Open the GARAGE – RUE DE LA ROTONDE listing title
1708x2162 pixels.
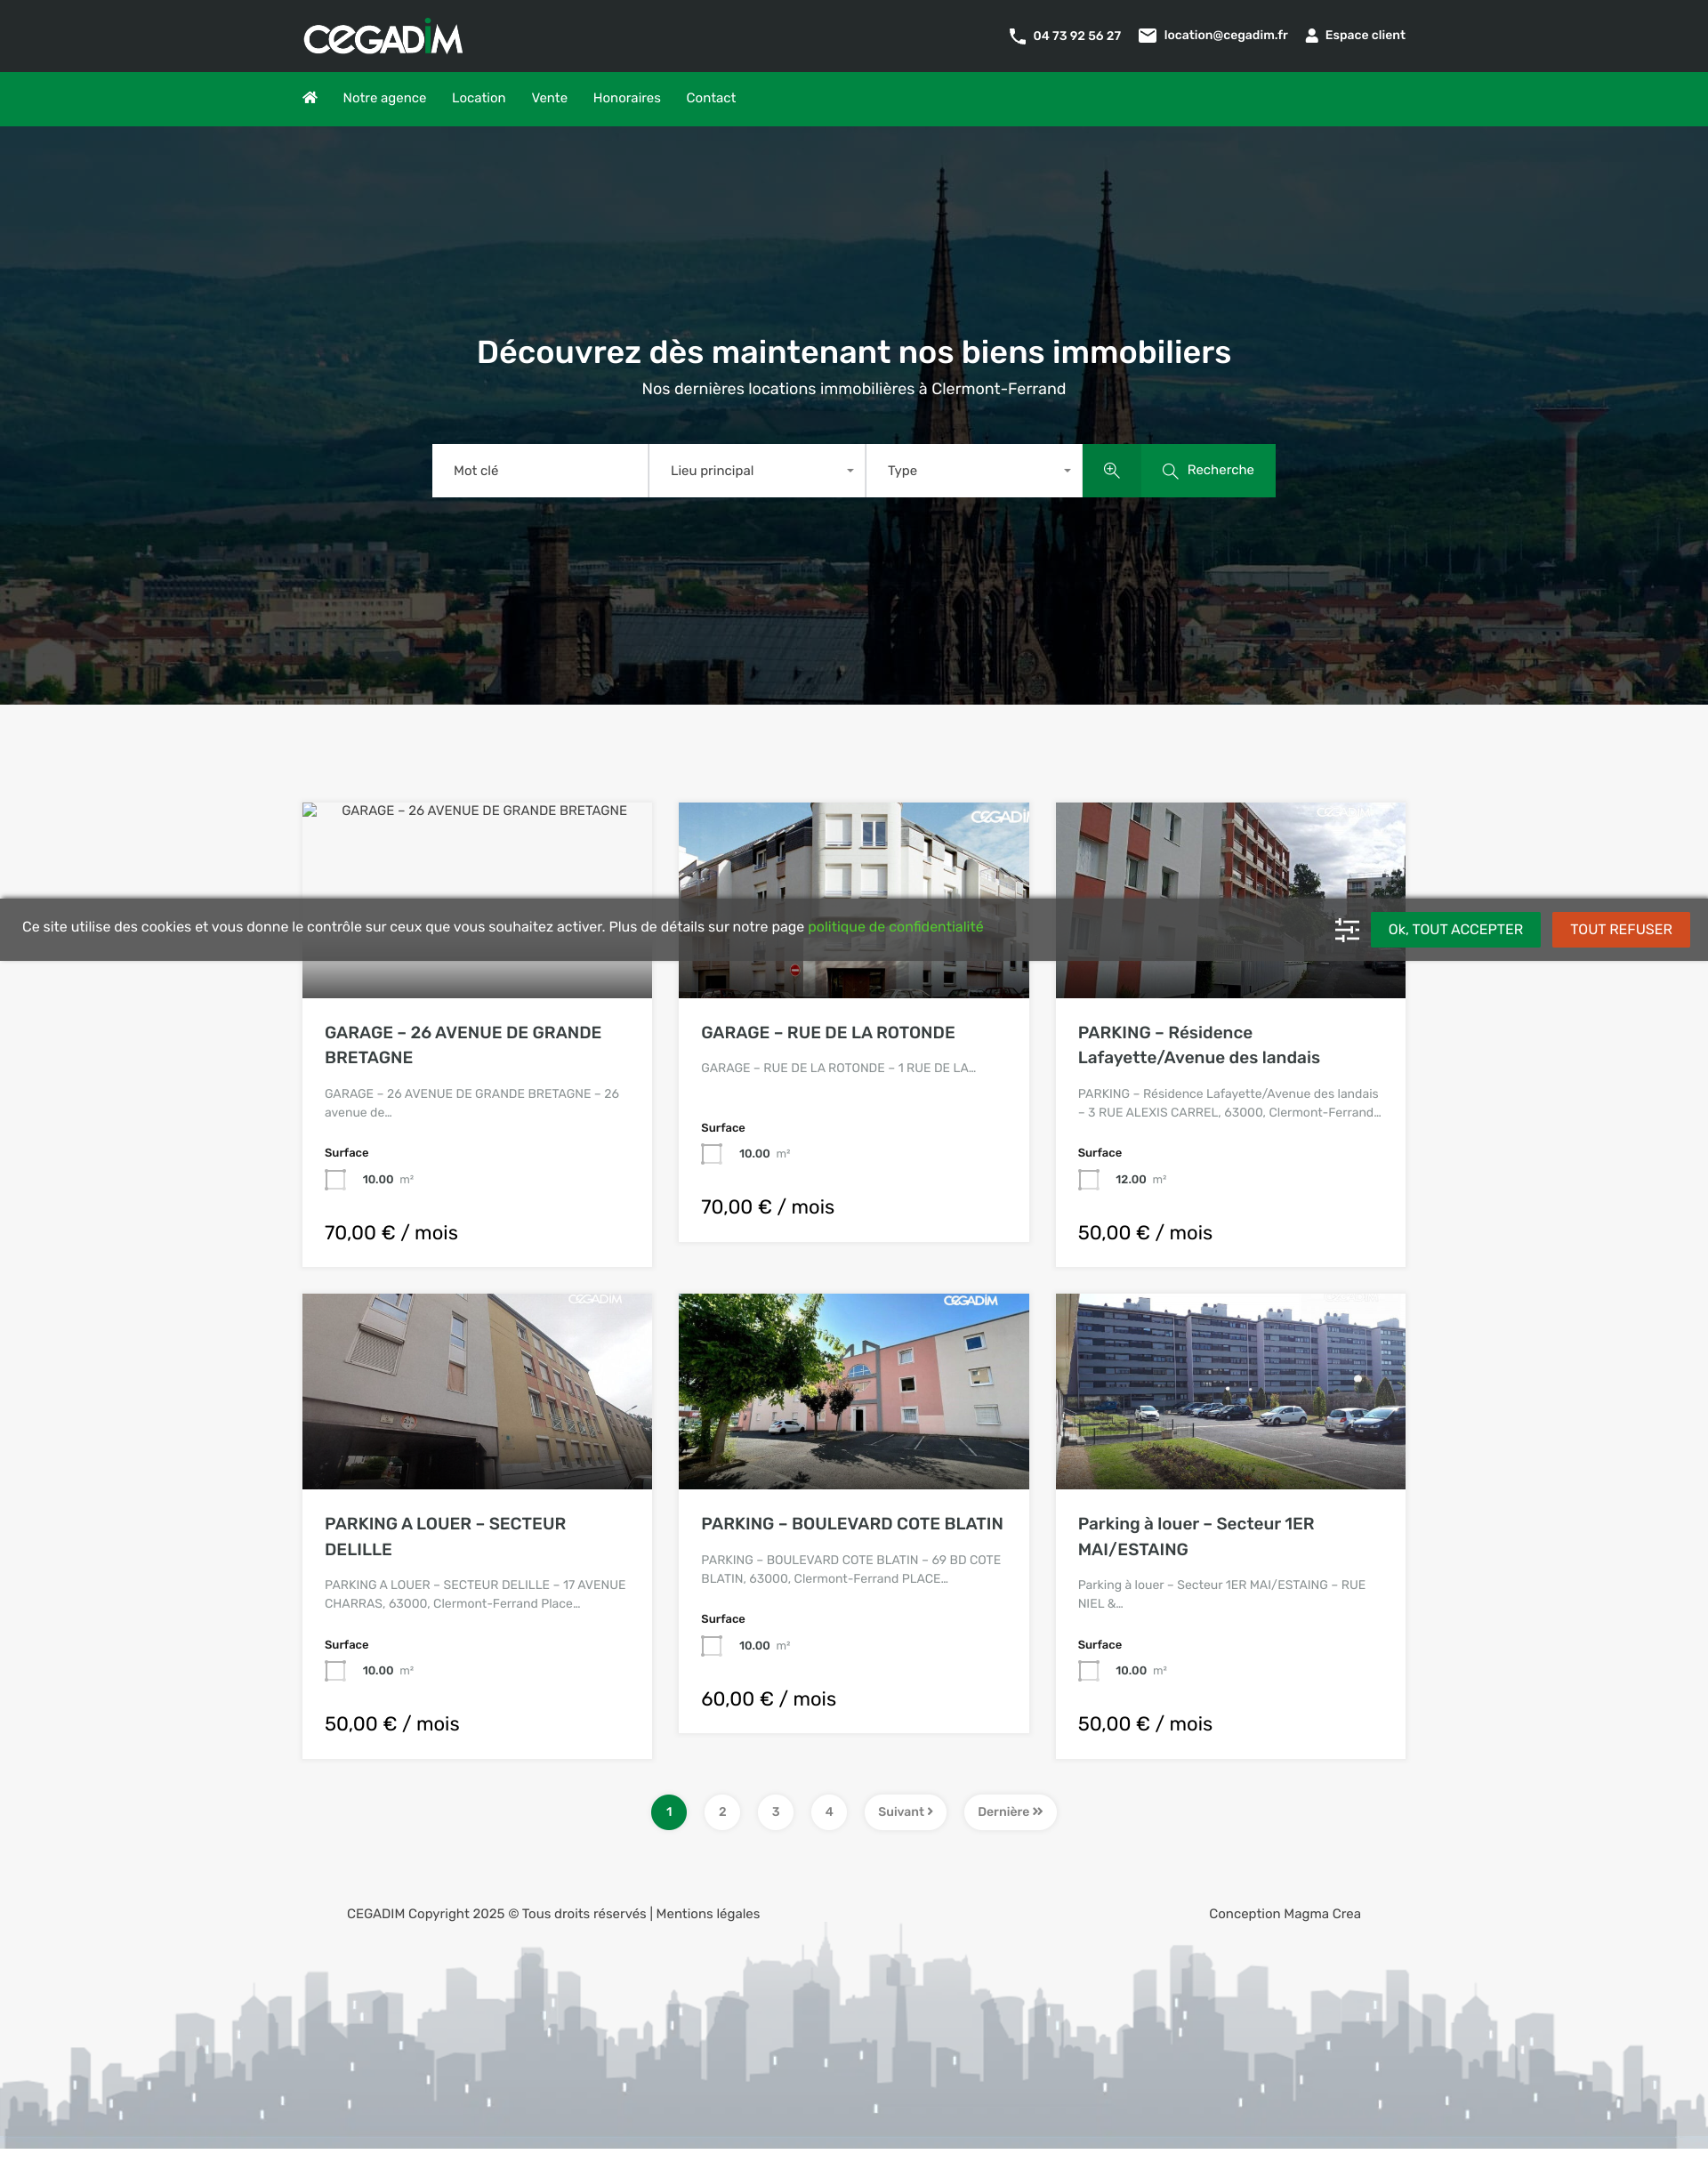[828, 1033]
